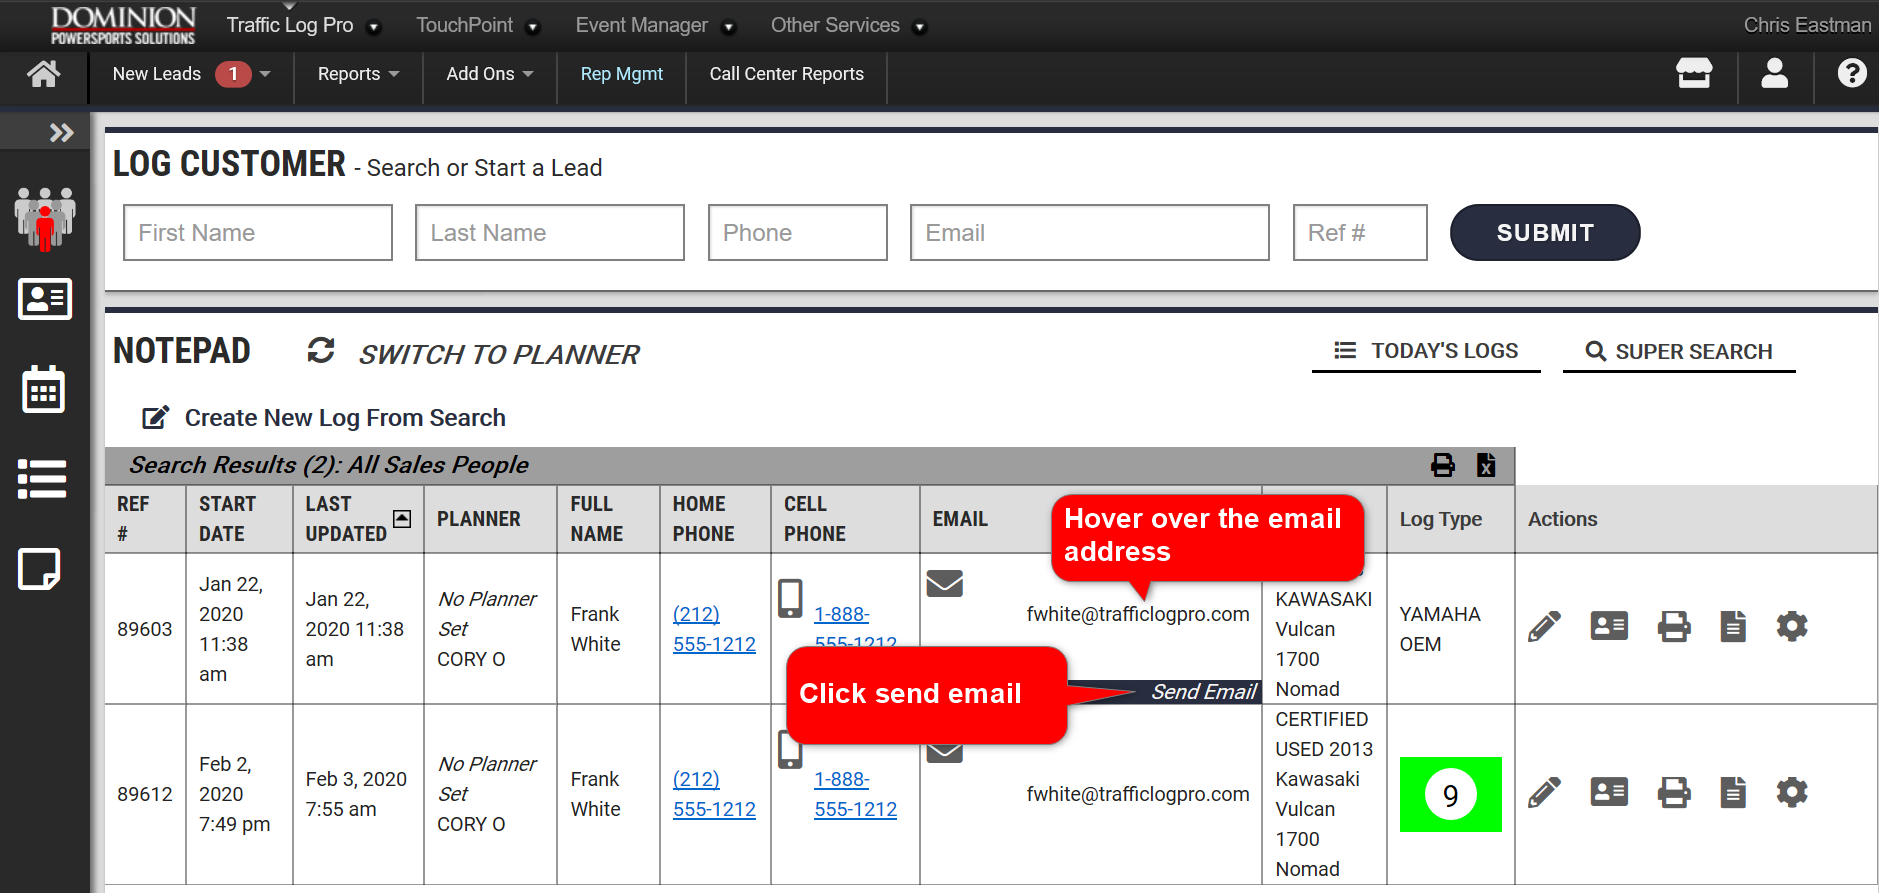This screenshot has height=893, width=1879.
Task: Edit log 89612 with pencil icon
Action: click(1544, 793)
